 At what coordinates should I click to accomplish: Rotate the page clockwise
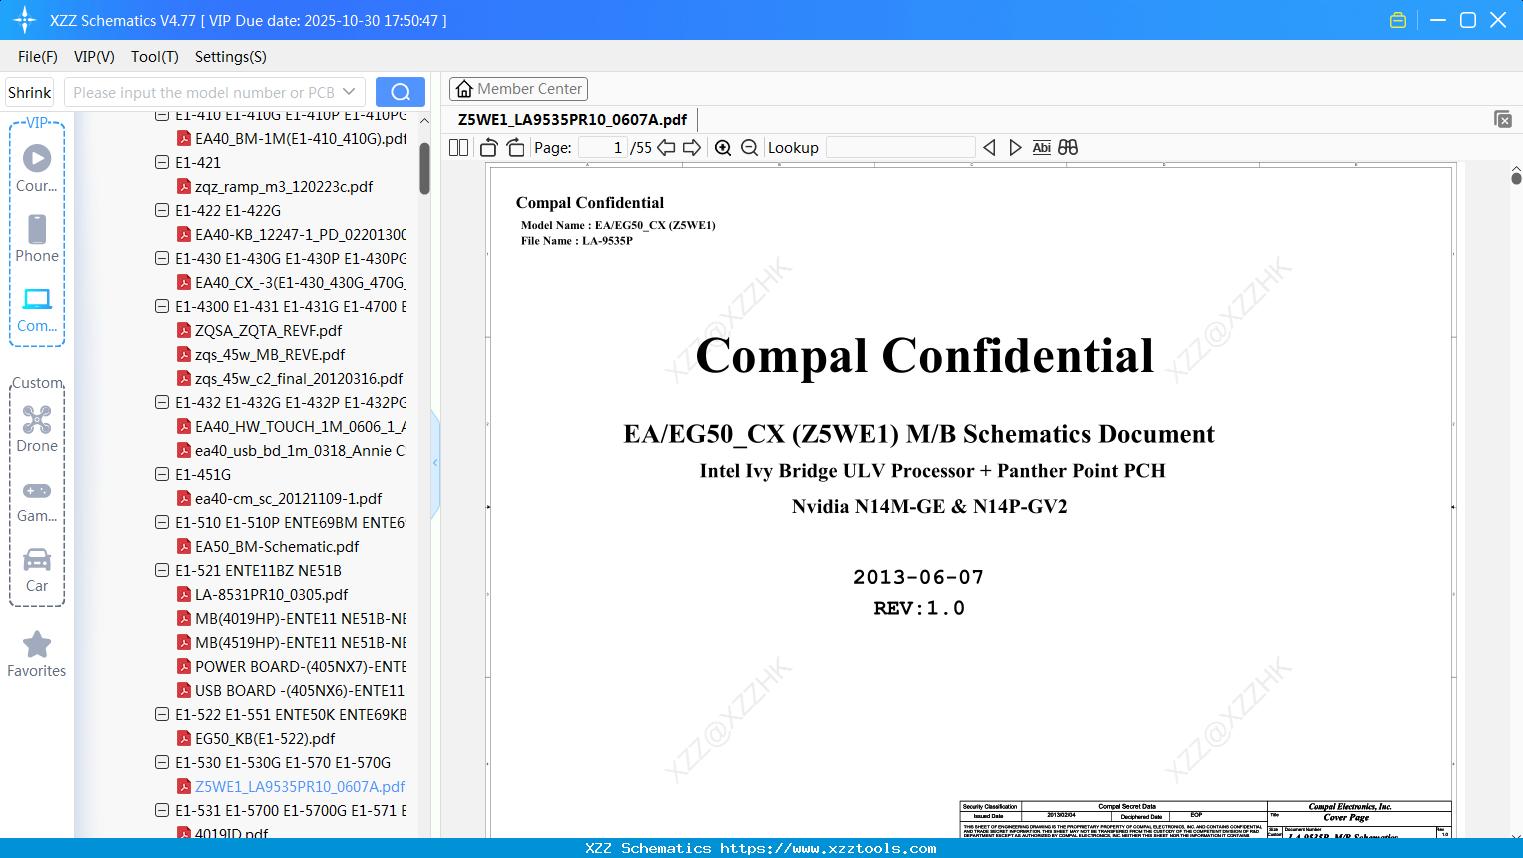516,148
